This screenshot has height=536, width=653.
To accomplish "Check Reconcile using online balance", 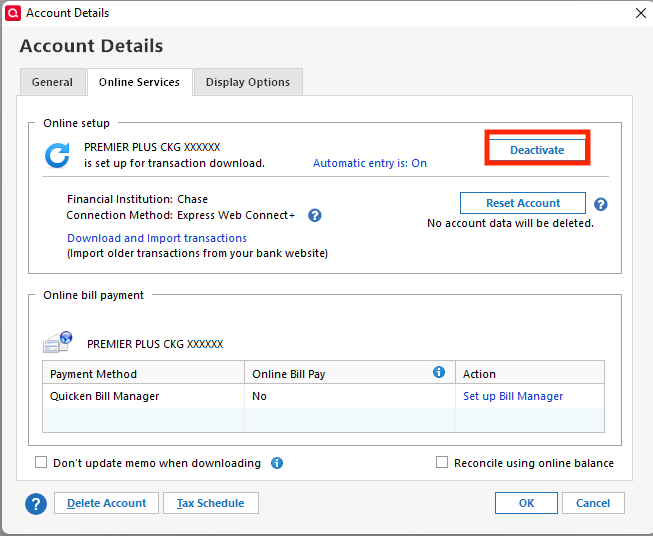I will click(442, 462).
